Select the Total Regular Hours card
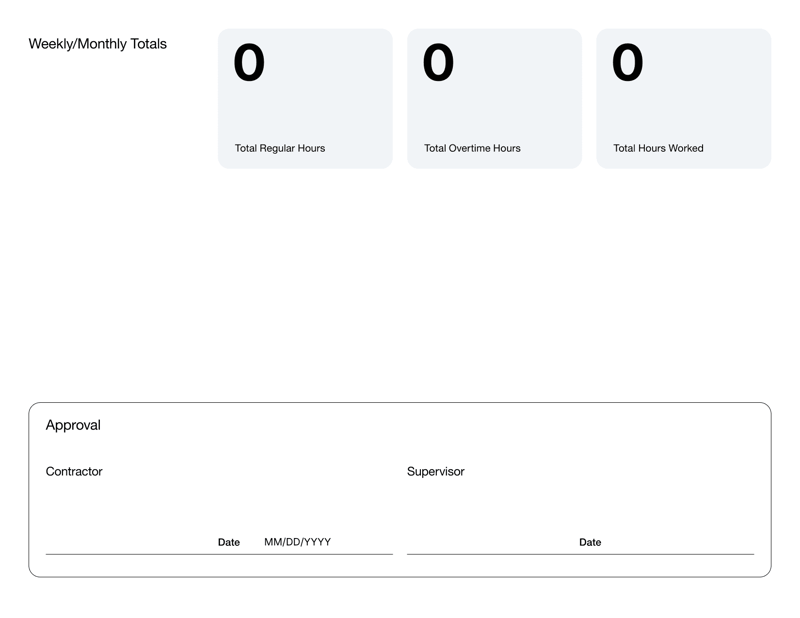 [304, 98]
